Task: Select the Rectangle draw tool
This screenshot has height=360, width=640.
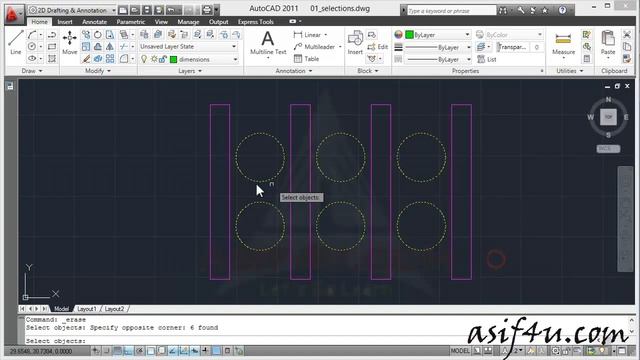Action: tap(52, 47)
